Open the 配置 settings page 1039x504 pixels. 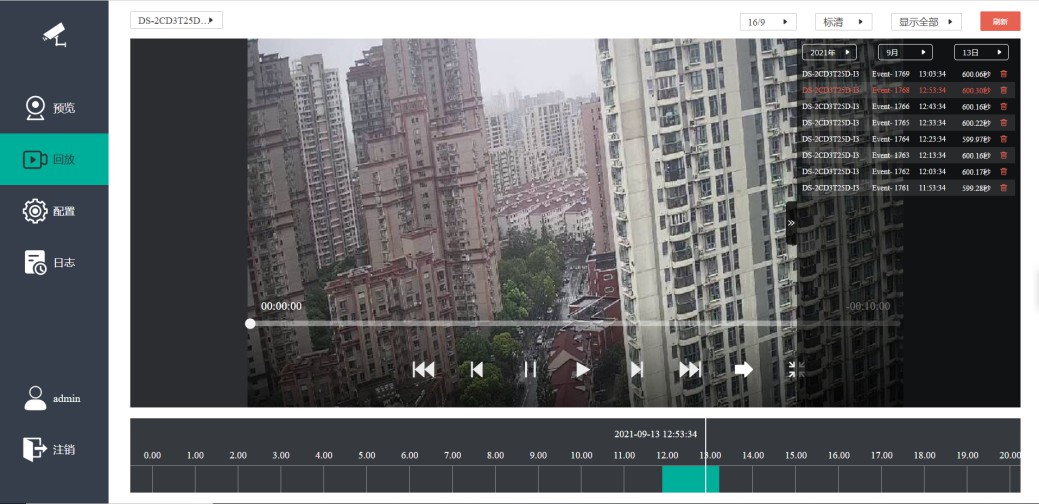coord(54,211)
